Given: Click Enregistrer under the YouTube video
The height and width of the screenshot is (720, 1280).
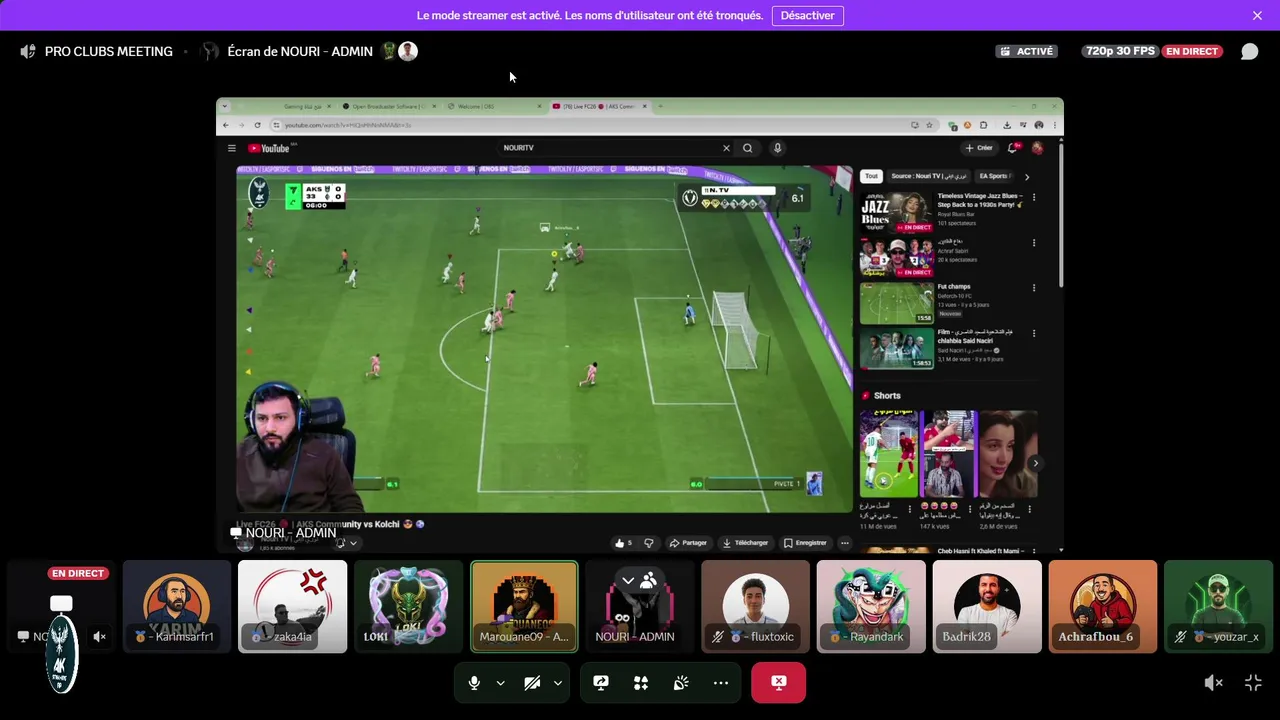Looking at the screenshot, I should [x=805, y=543].
